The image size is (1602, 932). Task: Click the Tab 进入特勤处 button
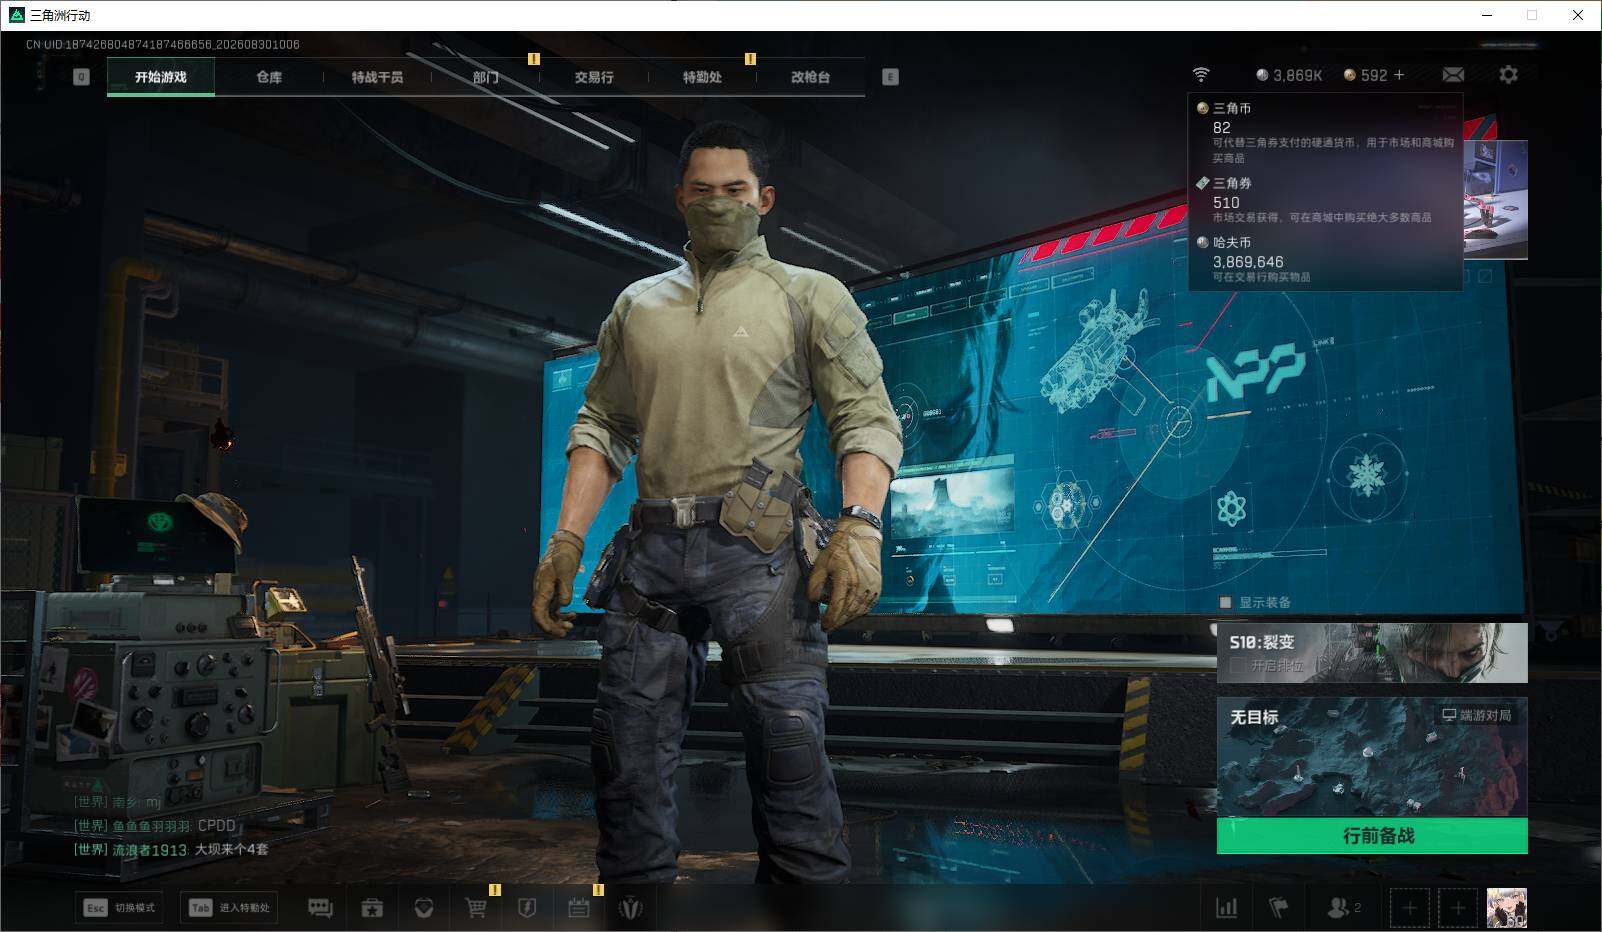230,908
